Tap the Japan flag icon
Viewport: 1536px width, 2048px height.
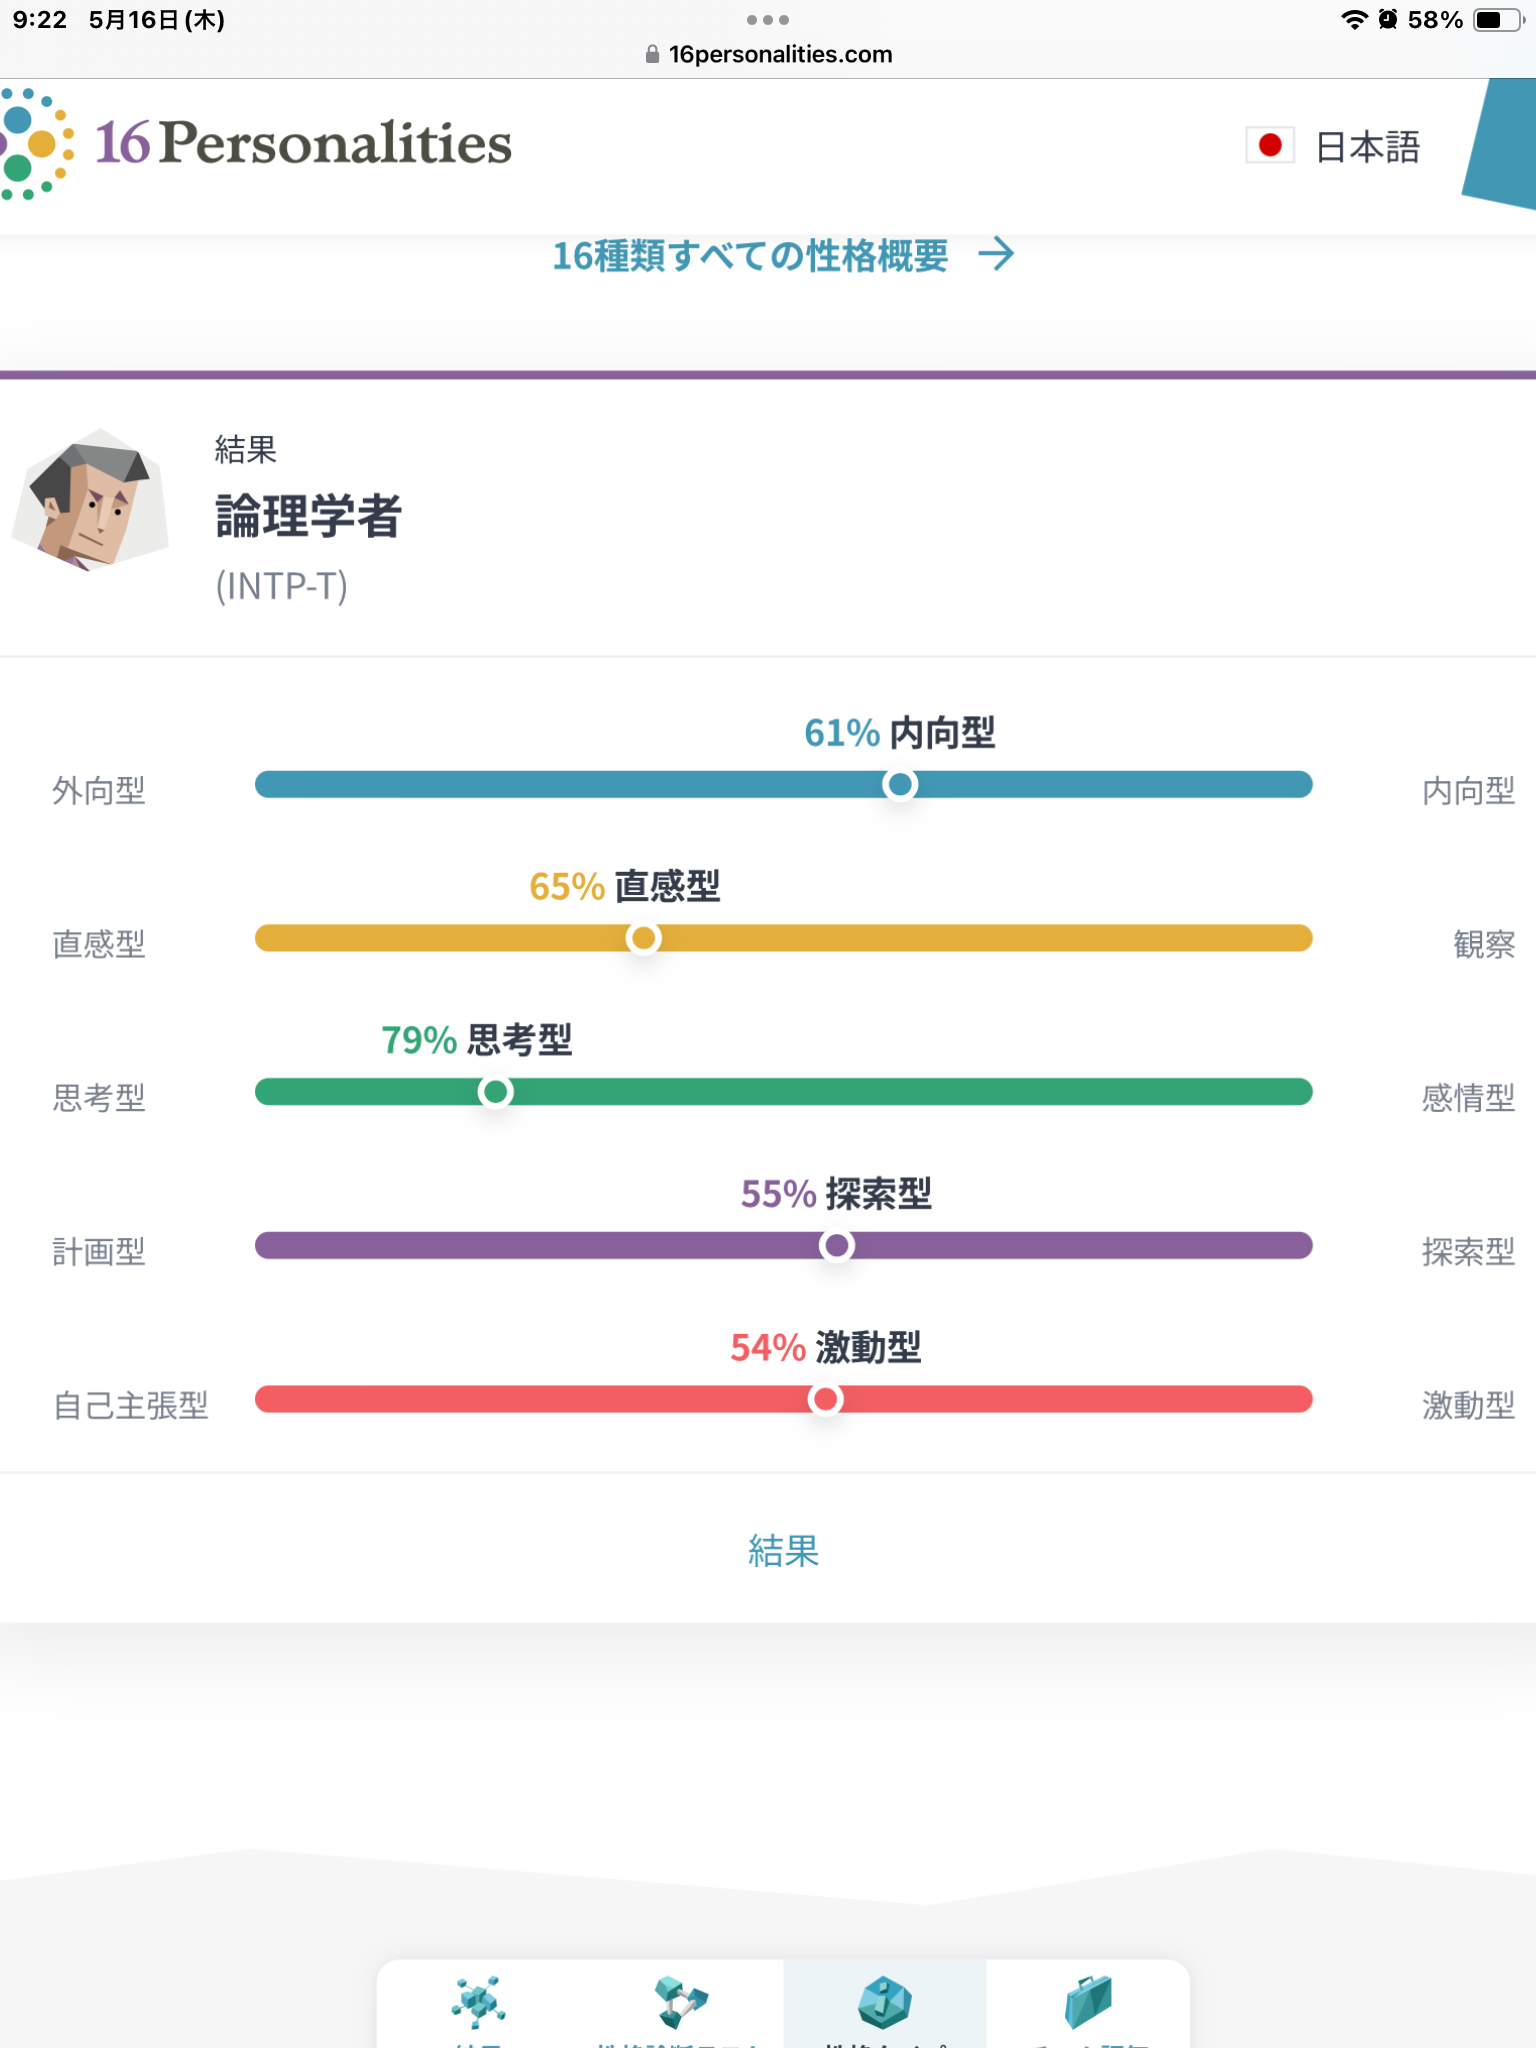coord(1270,146)
